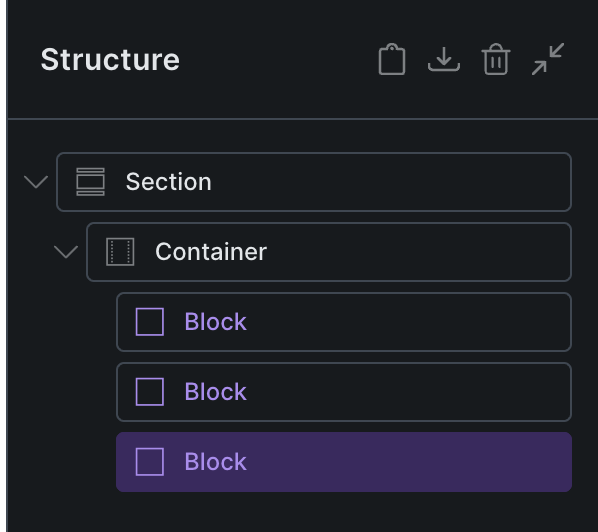Screen dimensions: 598x532
Task: Click the paste clipboard icon in Structure header
Action: point(392,59)
